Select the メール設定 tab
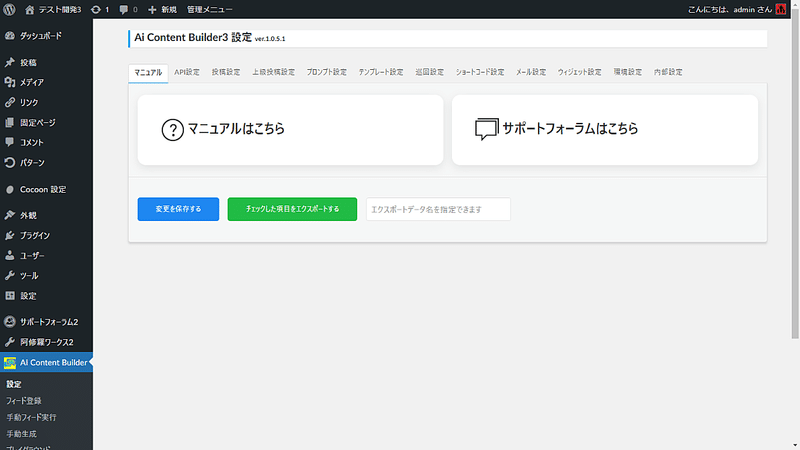 pos(531,72)
